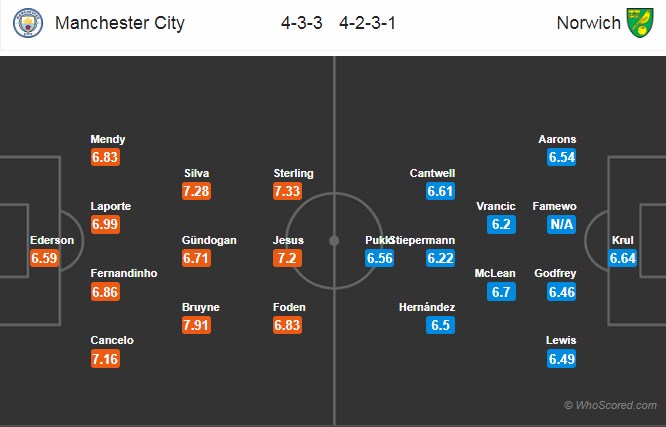This screenshot has height=427, width=666.
Task: Click the Gündogan player name
Action: coord(209,240)
